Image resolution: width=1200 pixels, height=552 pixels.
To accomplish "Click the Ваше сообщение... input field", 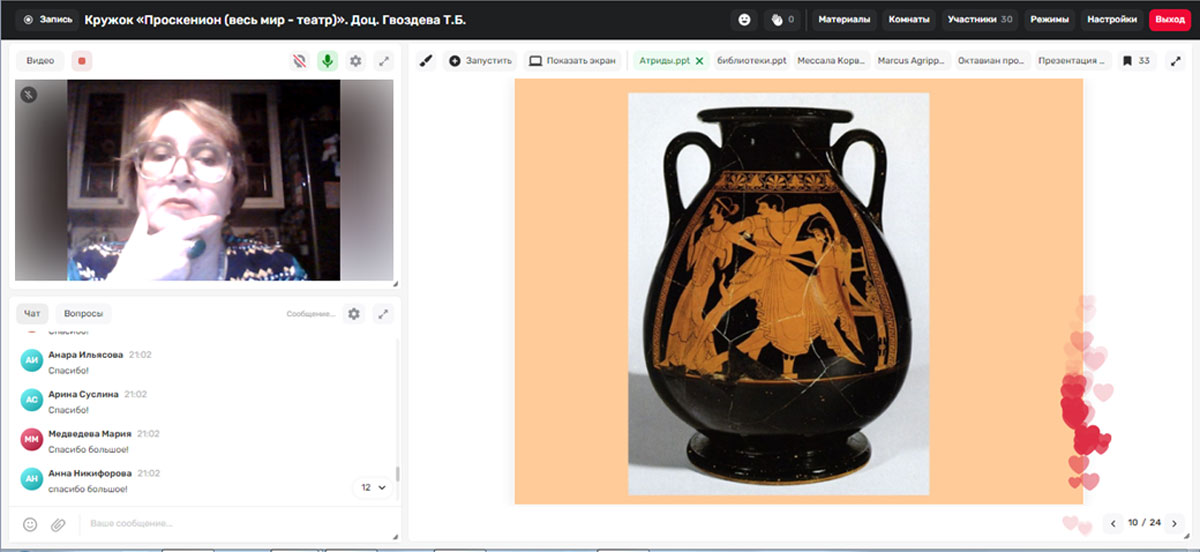I will [235, 523].
